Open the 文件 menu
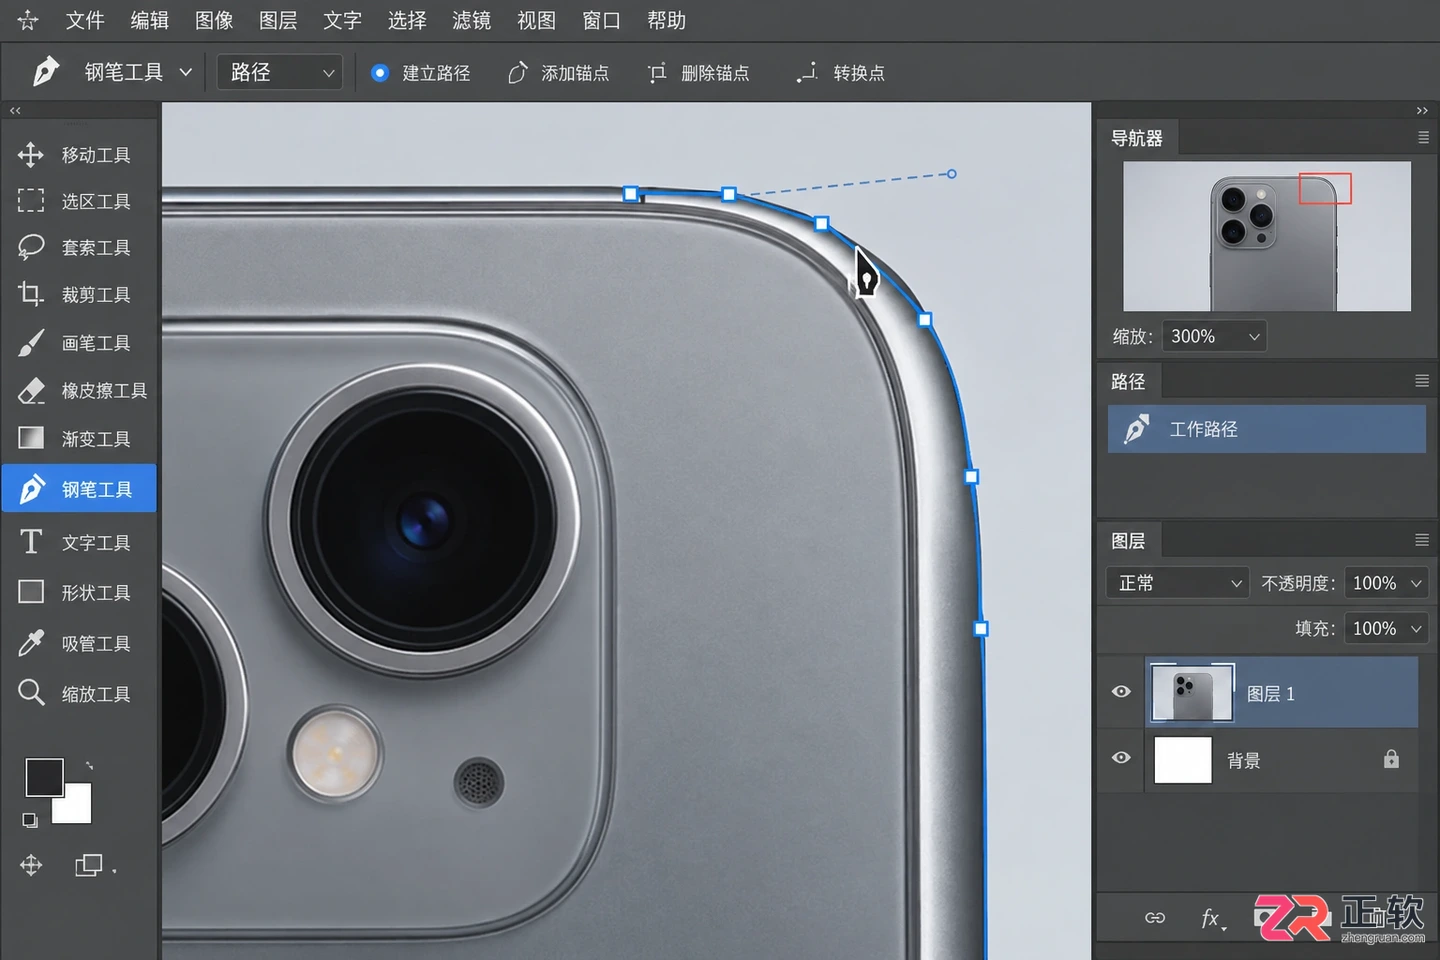The height and width of the screenshot is (960, 1440). tap(85, 20)
